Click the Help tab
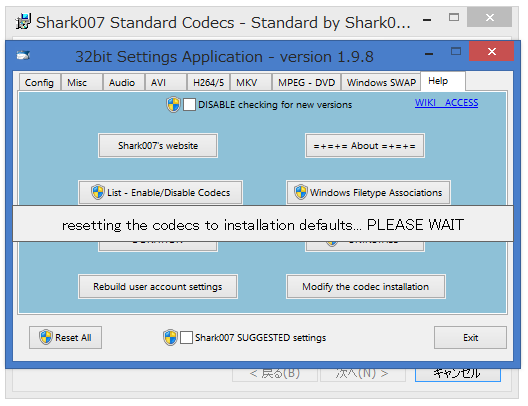This screenshot has height=406, width=528. pos(443,81)
